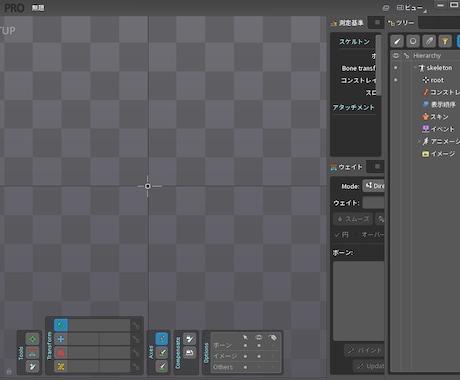
Task: Toggle the Others select option dot
Action: click(245, 367)
